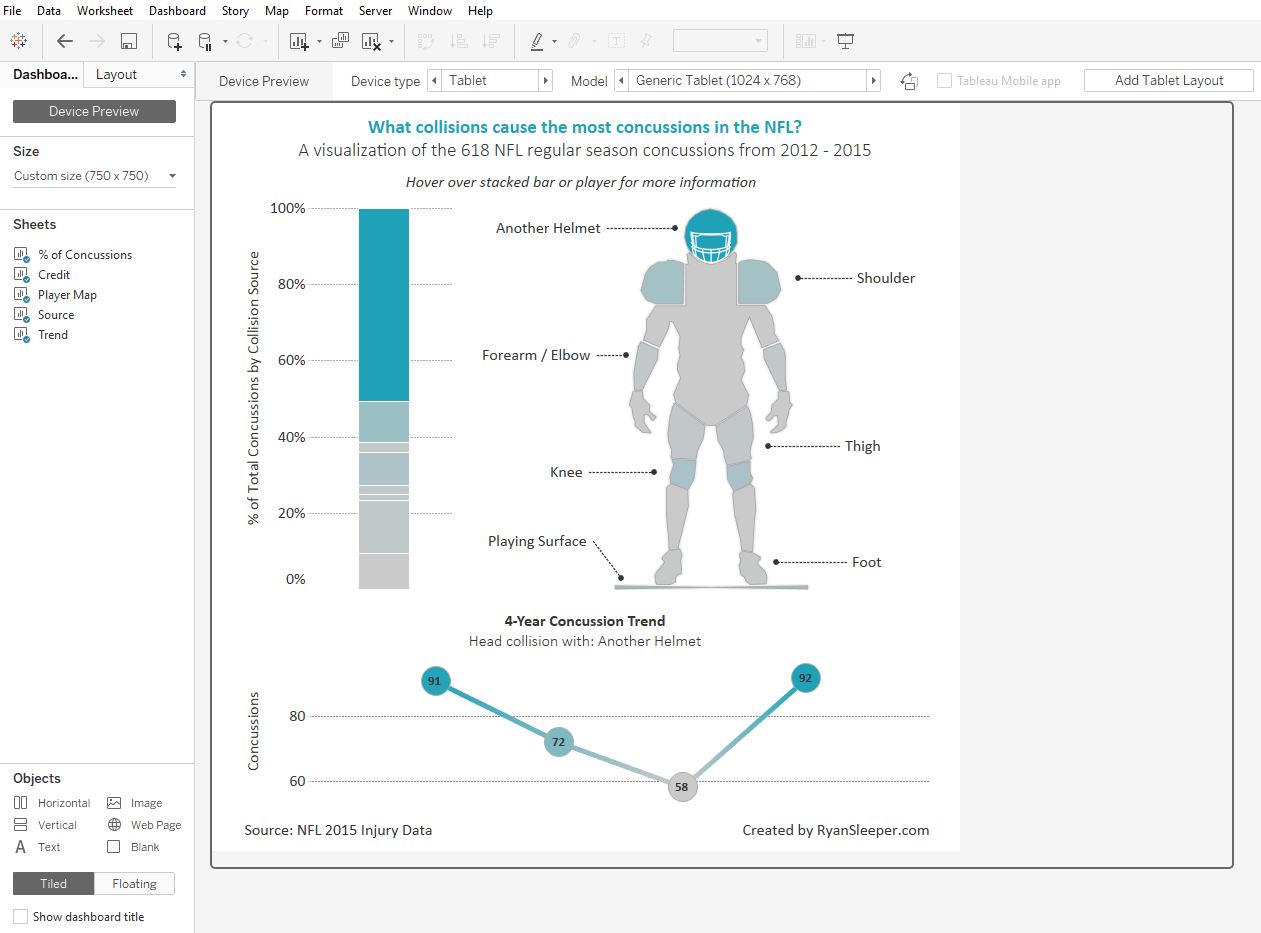Open the Data menu
The width and height of the screenshot is (1261, 933).
click(x=49, y=11)
